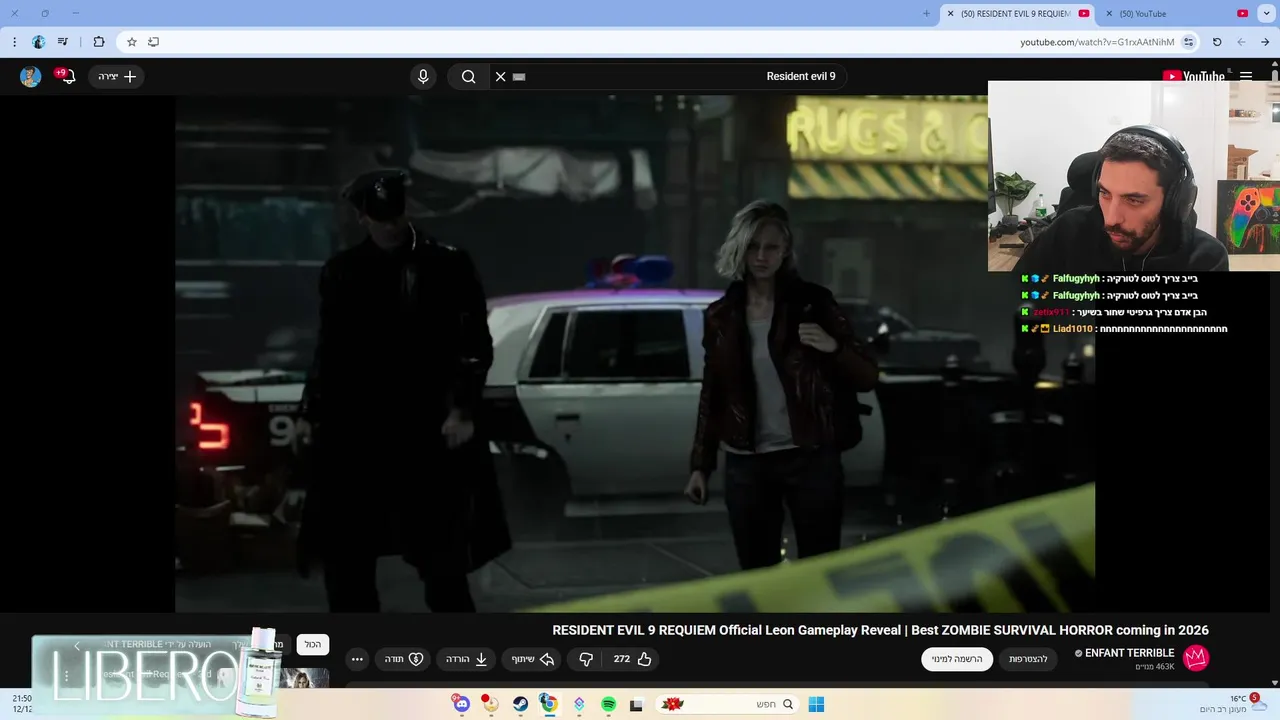This screenshot has height=720, width=1280.
Task: Open the ENFANT TERRIBLE channel name link
Action: (1129, 653)
